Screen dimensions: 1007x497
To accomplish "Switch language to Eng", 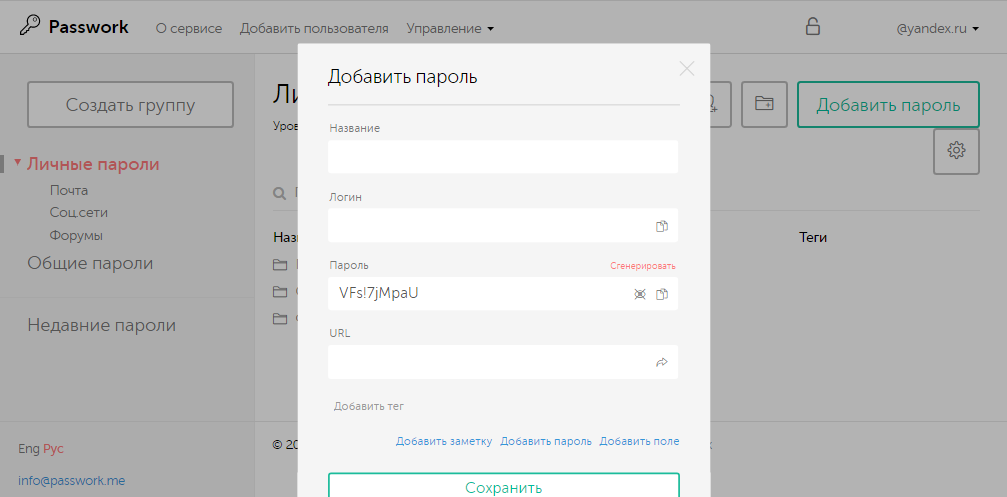I will [x=29, y=449].
